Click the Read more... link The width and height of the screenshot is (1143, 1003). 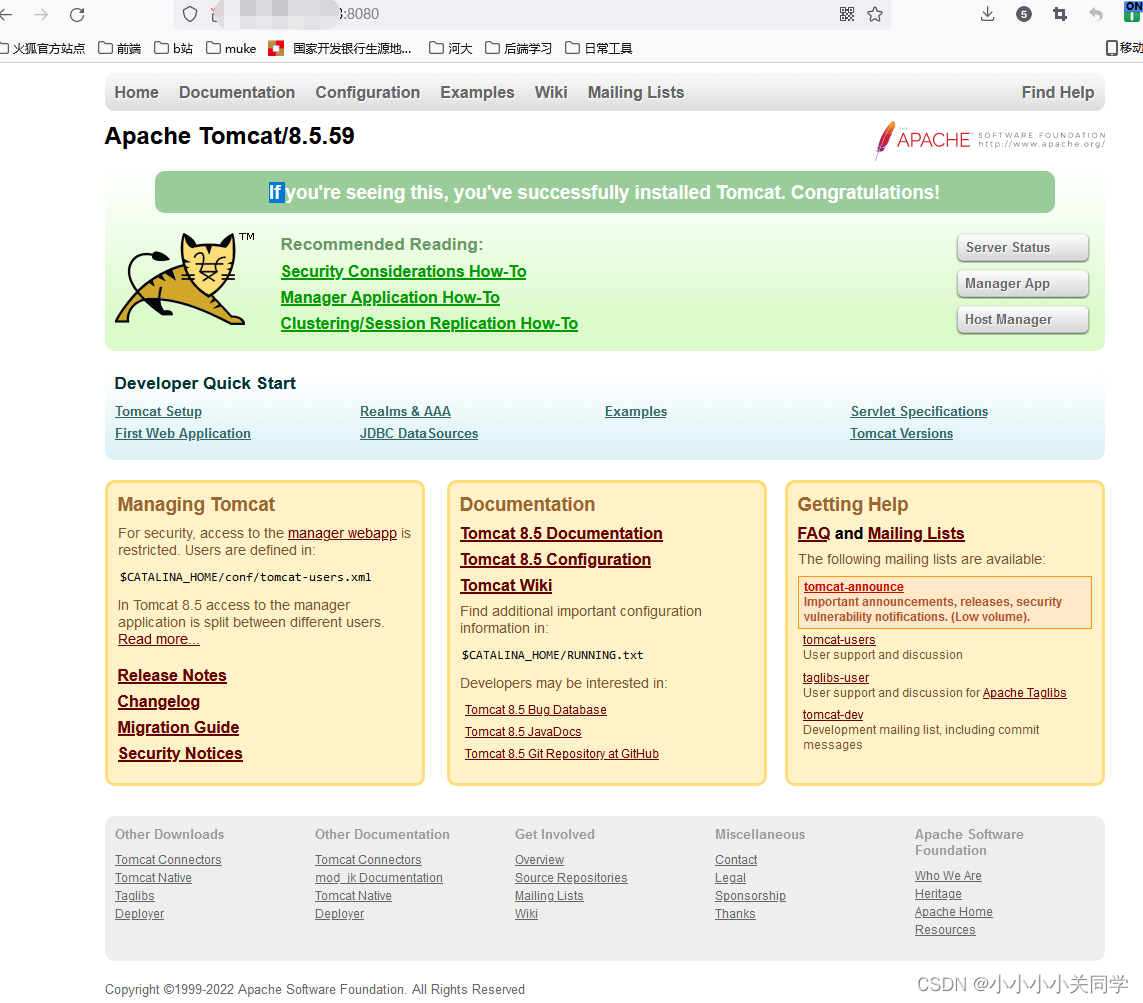pos(159,639)
